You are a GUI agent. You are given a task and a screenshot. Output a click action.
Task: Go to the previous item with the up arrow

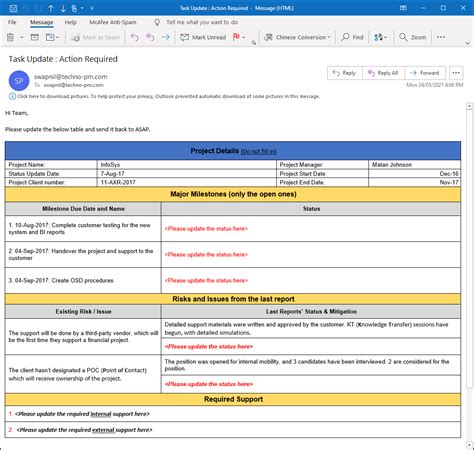coord(51,8)
